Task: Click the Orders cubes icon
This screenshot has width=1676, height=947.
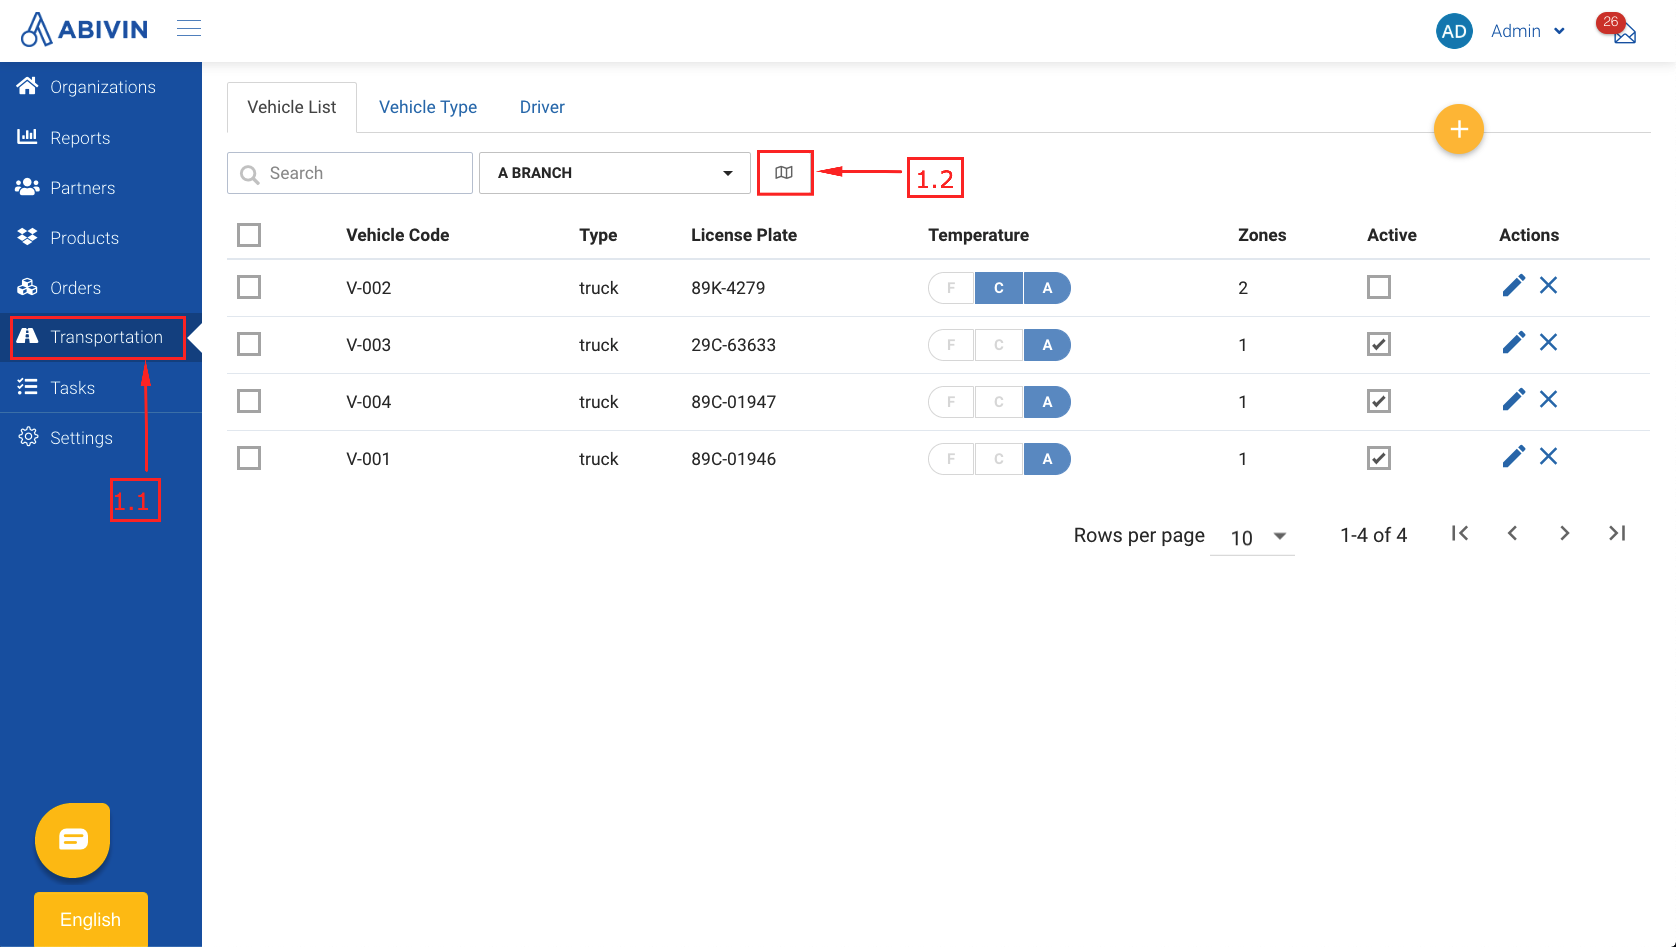Action: (27, 287)
